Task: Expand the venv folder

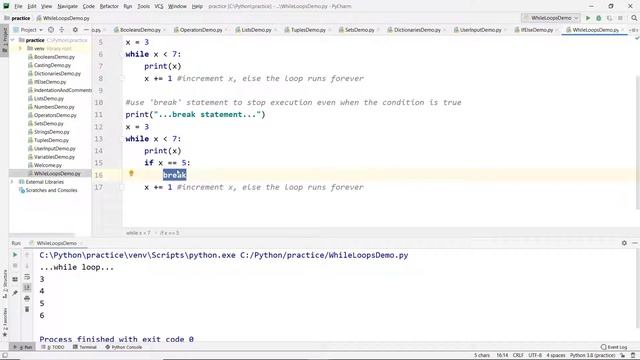Action: tap(20, 49)
